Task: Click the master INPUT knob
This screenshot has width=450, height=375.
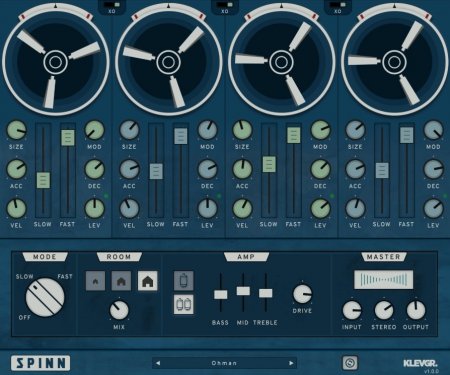Action: click(352, 310)
